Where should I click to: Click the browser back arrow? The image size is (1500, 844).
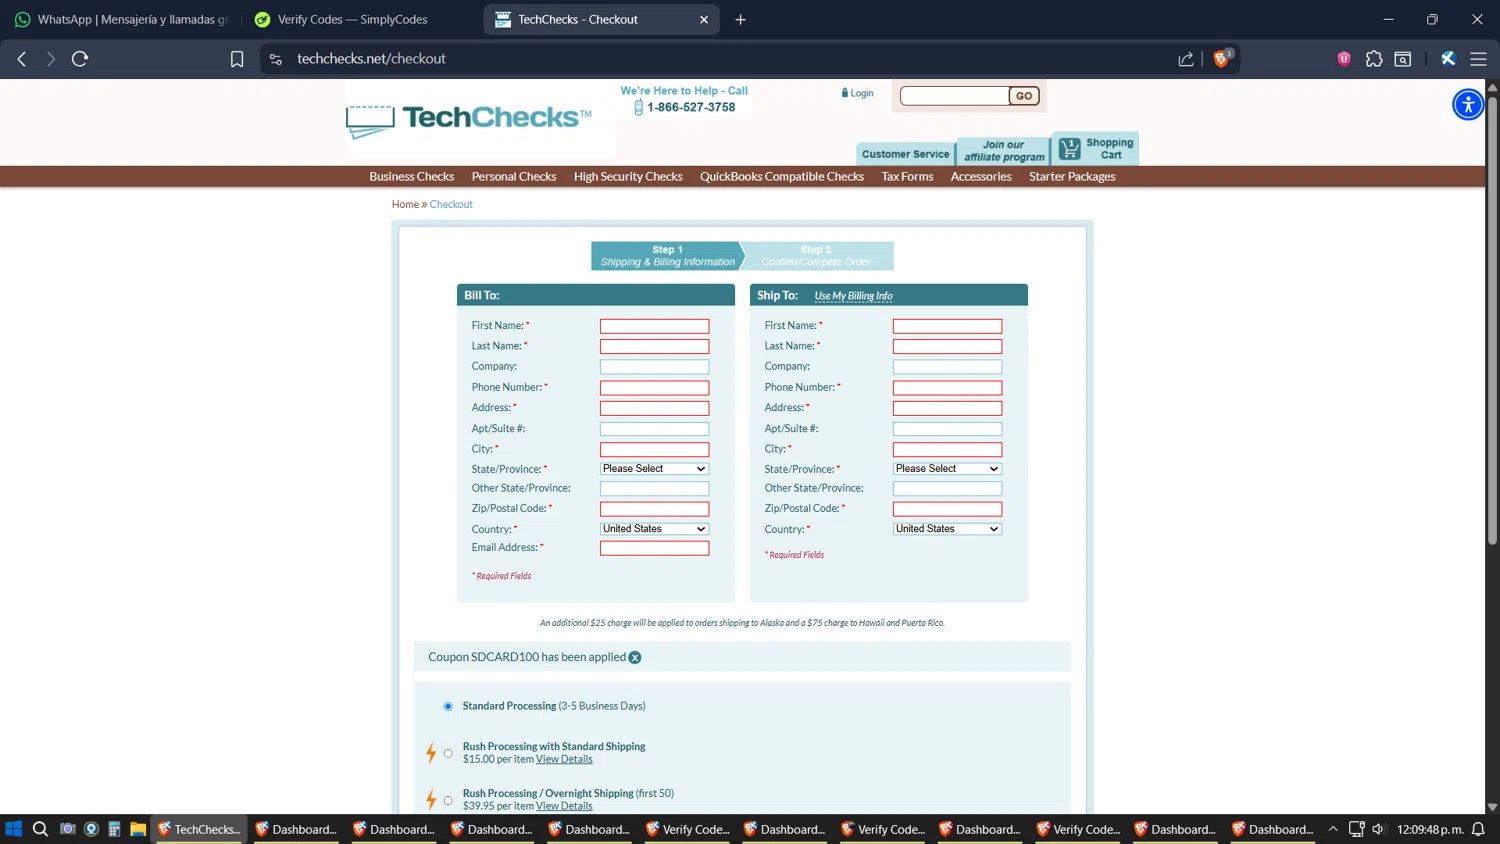tap(22, 59)
